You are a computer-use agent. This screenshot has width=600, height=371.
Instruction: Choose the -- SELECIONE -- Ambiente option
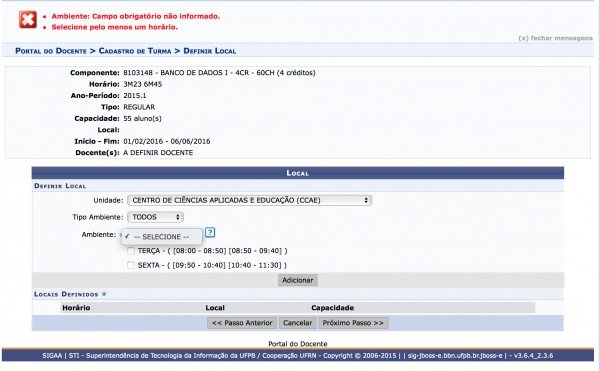tap(162, 237)
